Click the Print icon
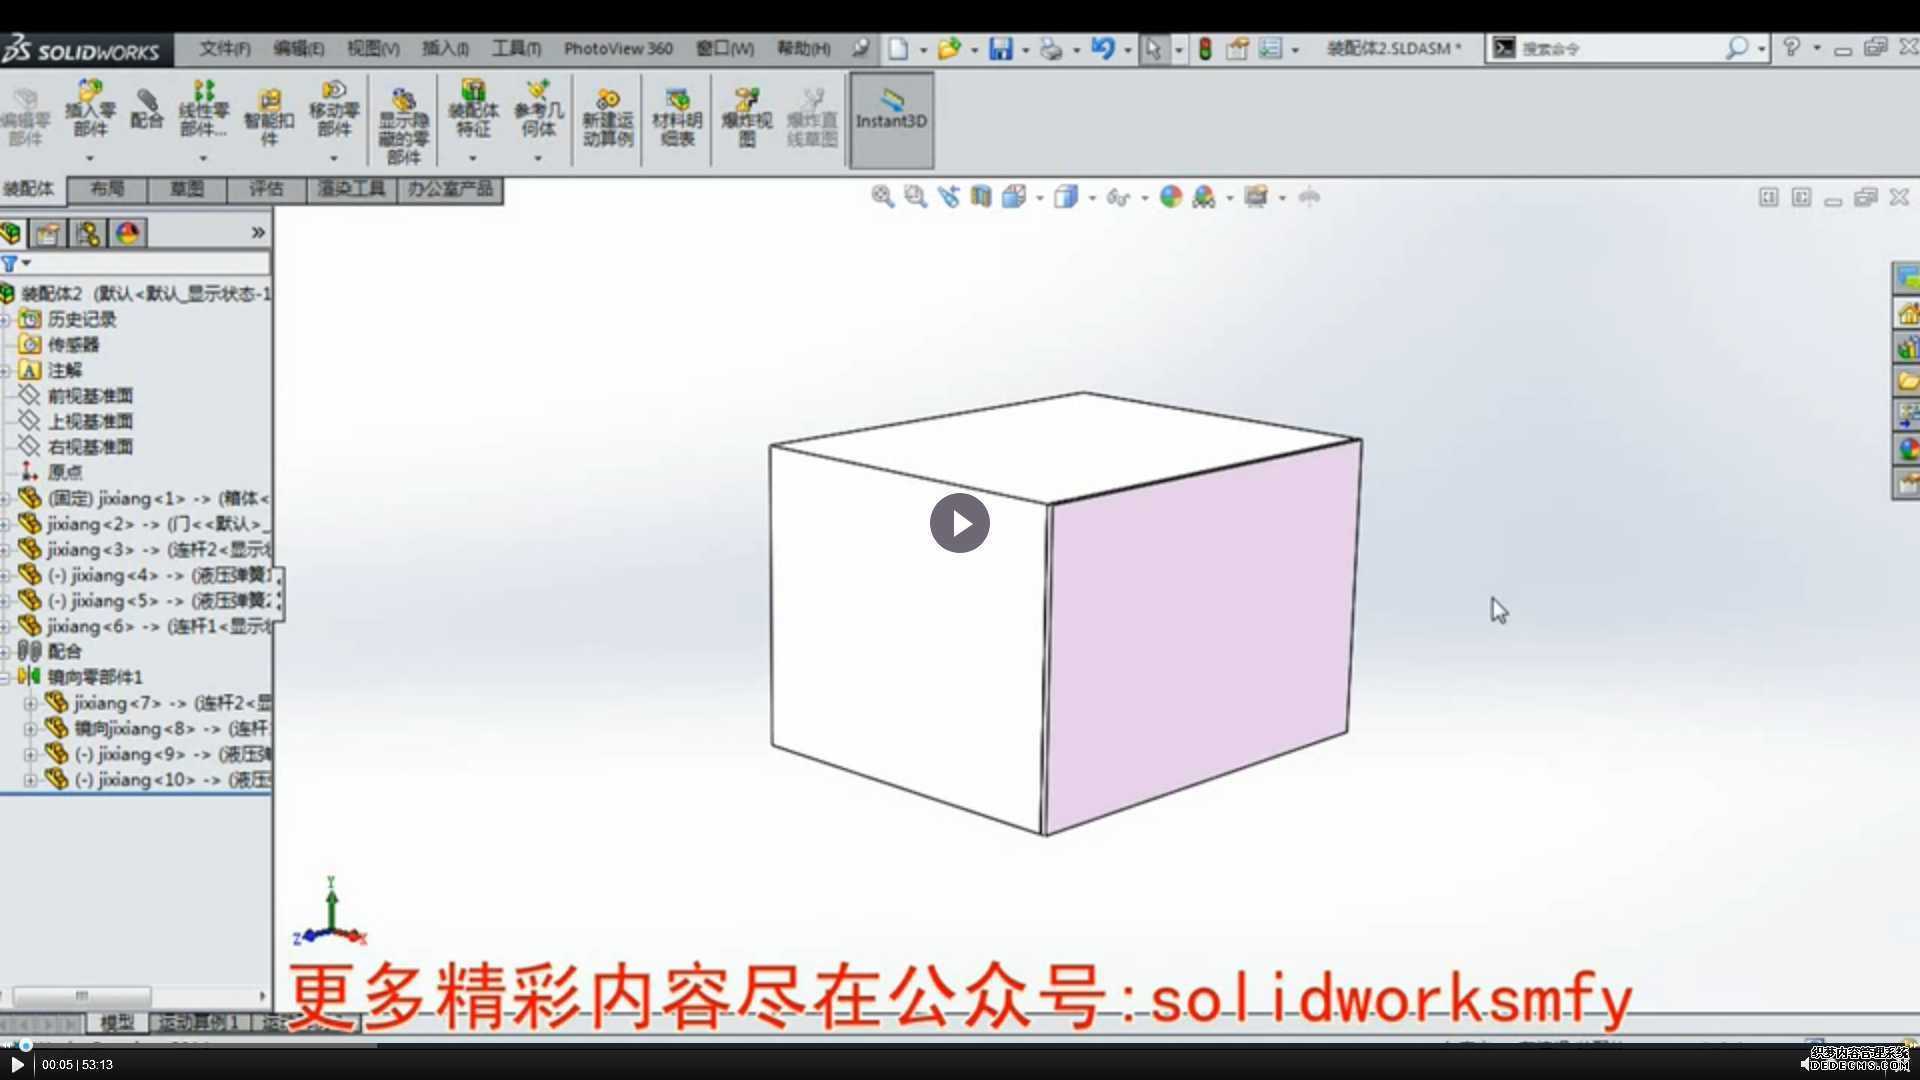1920x1080 pixels. tap(1051, 48)
